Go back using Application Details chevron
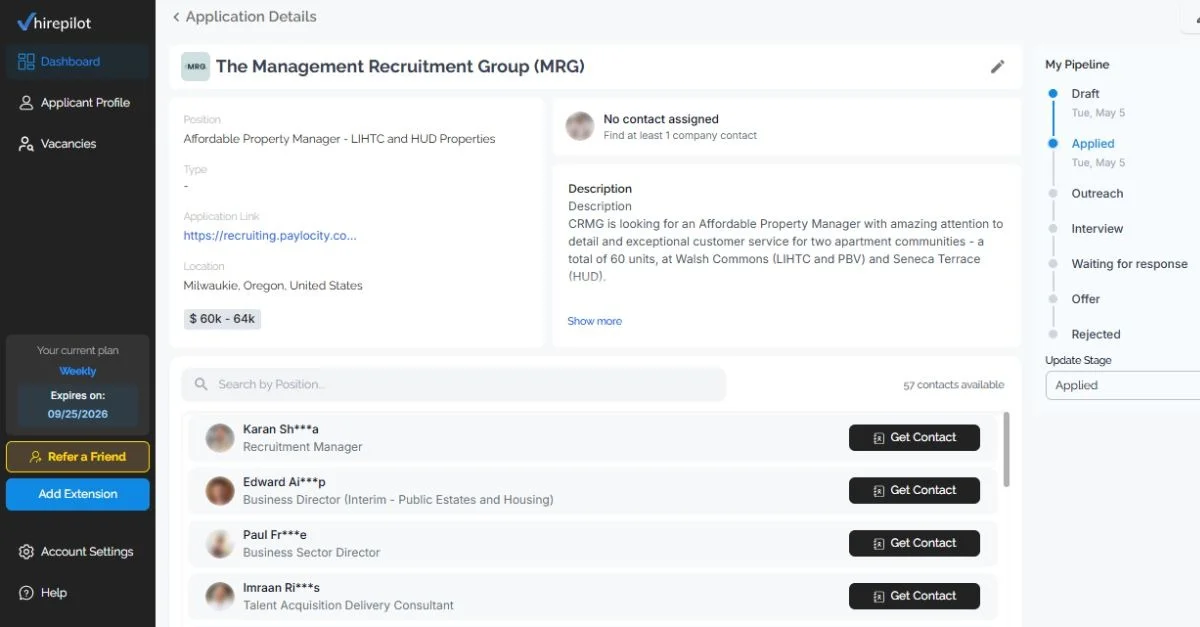Image resolution: width=1200 pixels, height=627 pixels. pos(176,17)
